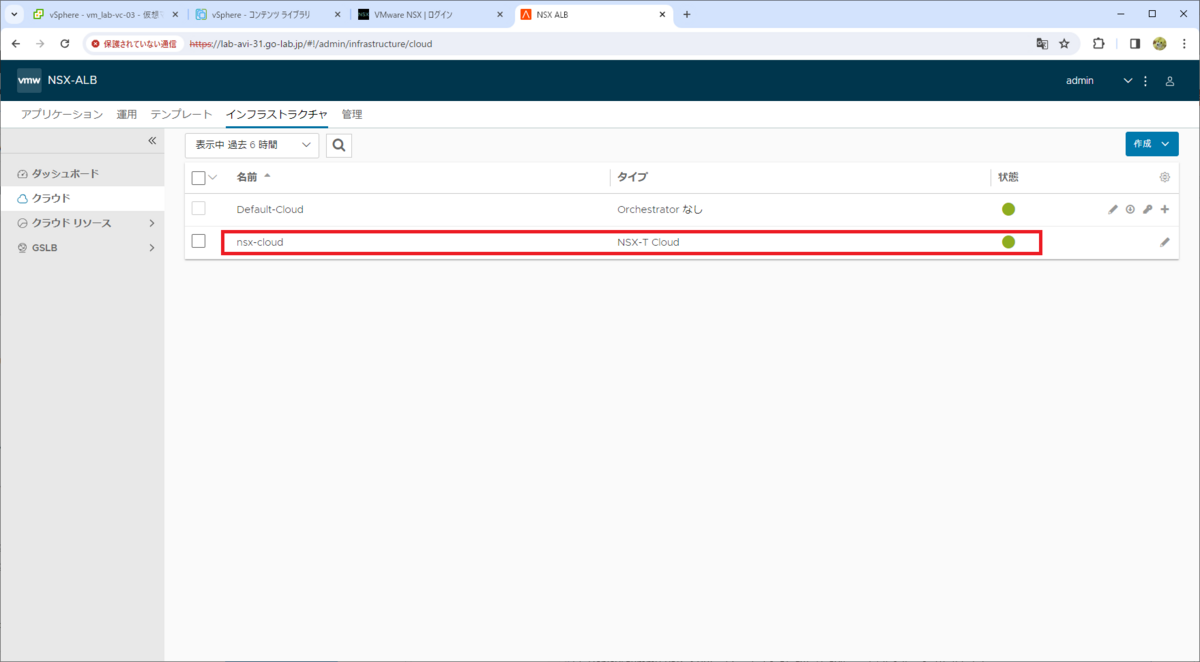Open the select-all checkbox dropdown arrow

tap(212, 177)
